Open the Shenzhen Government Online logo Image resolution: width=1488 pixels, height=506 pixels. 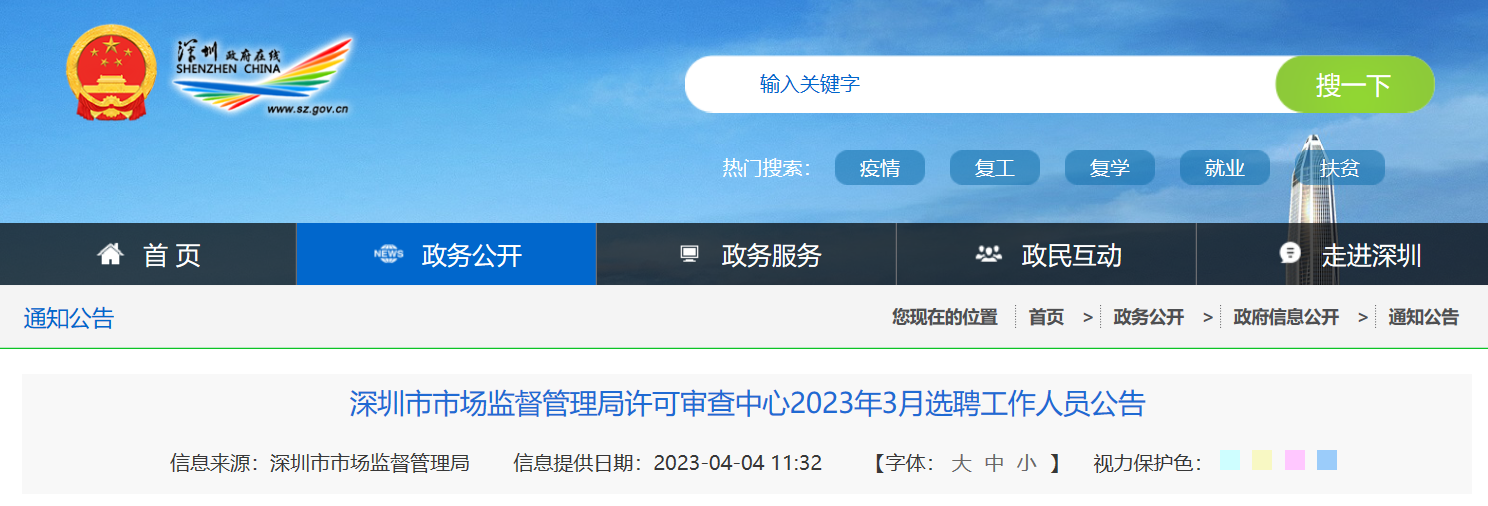click(x=263, y=77)
